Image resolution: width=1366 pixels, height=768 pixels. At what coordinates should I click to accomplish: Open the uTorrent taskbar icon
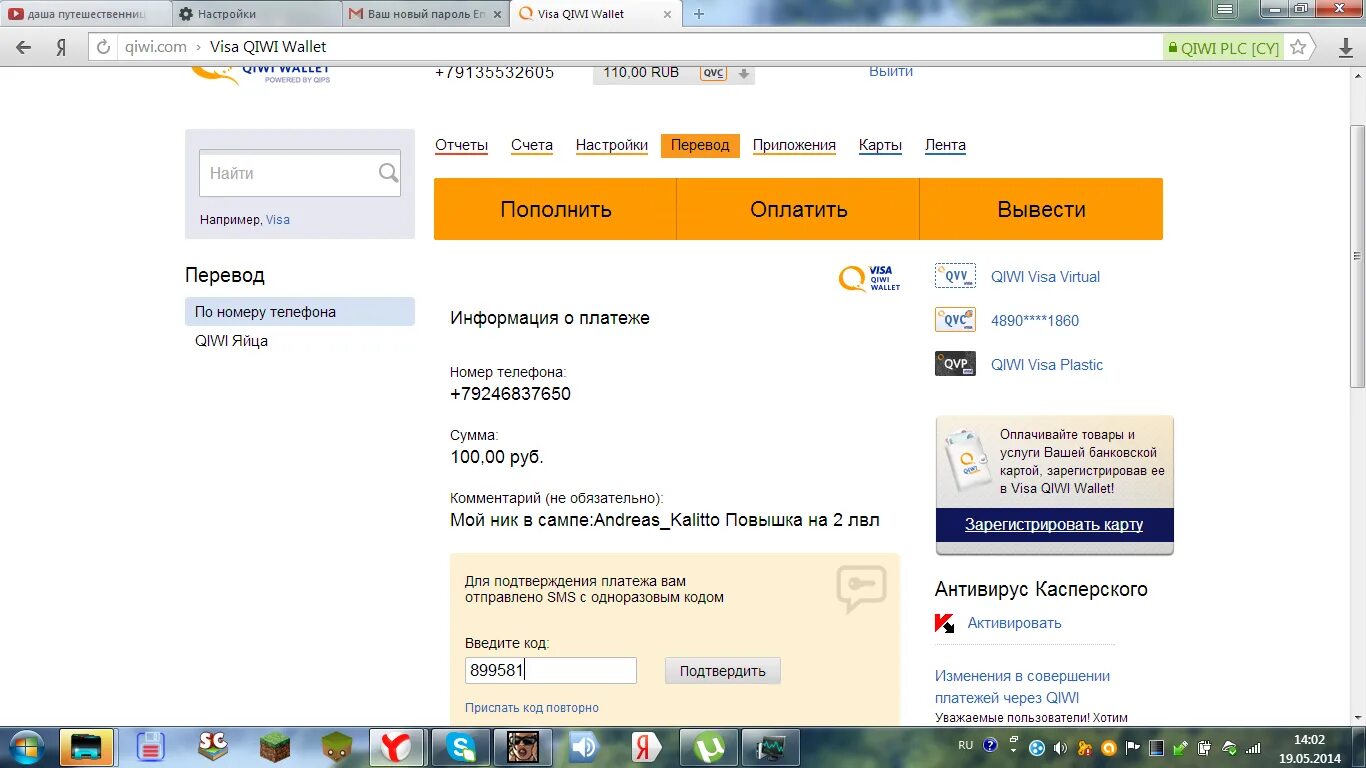coord(708,747)
